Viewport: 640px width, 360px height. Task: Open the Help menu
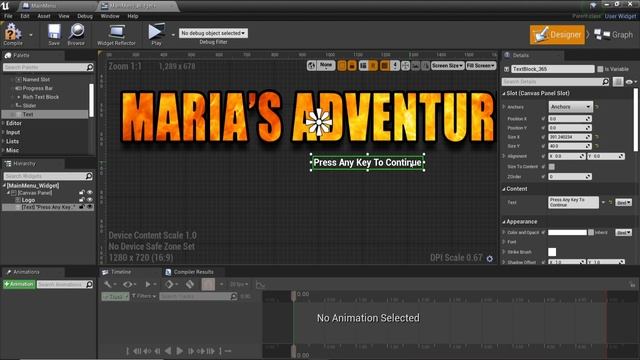pos(133,16)
